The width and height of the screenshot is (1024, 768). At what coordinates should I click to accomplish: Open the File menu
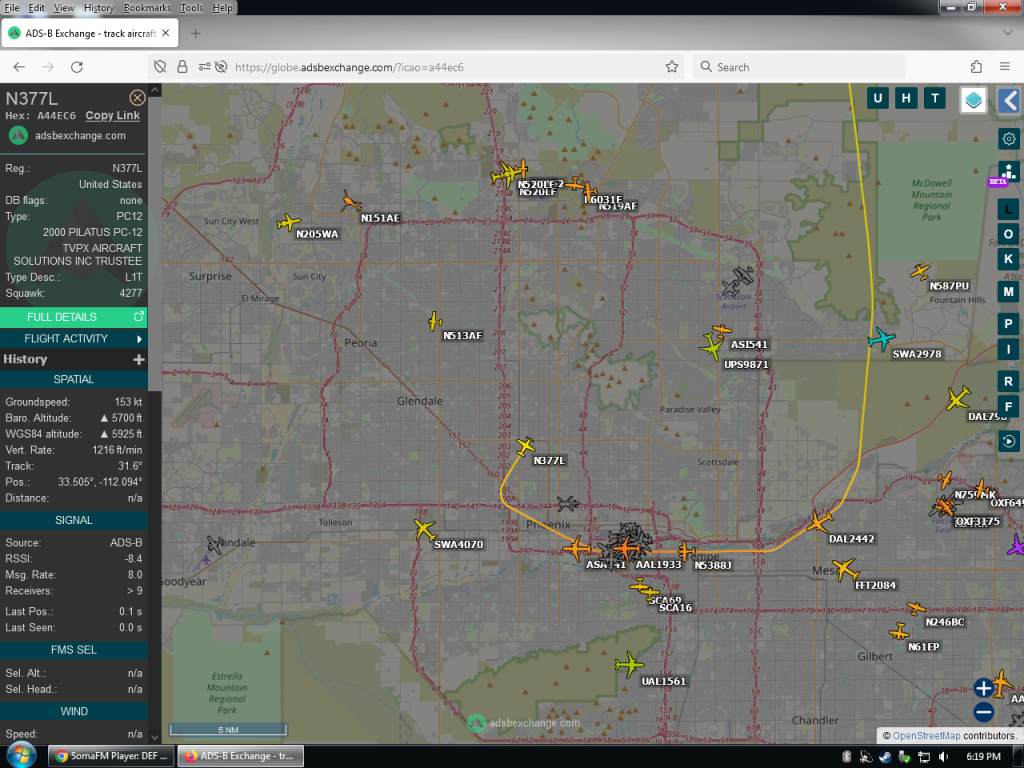click(x=12, y=8)
